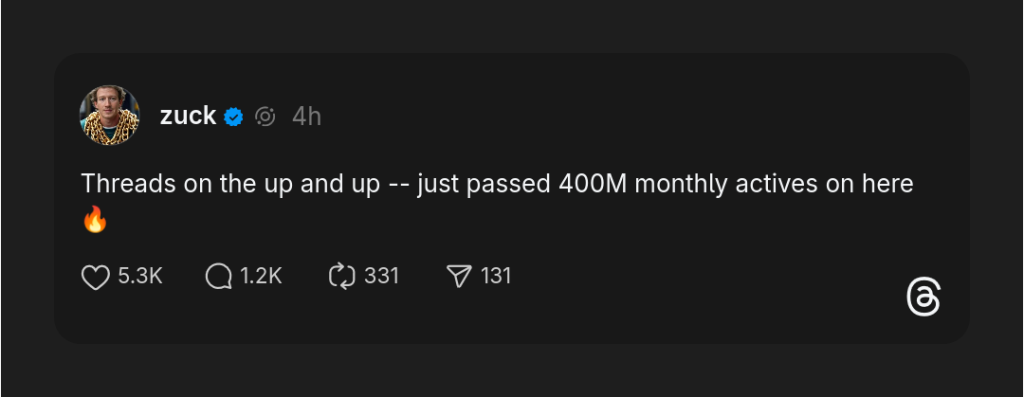Viewport: 1024px width, 397px height.
Task: Open the 4h timestamp link
Action: 306,117
